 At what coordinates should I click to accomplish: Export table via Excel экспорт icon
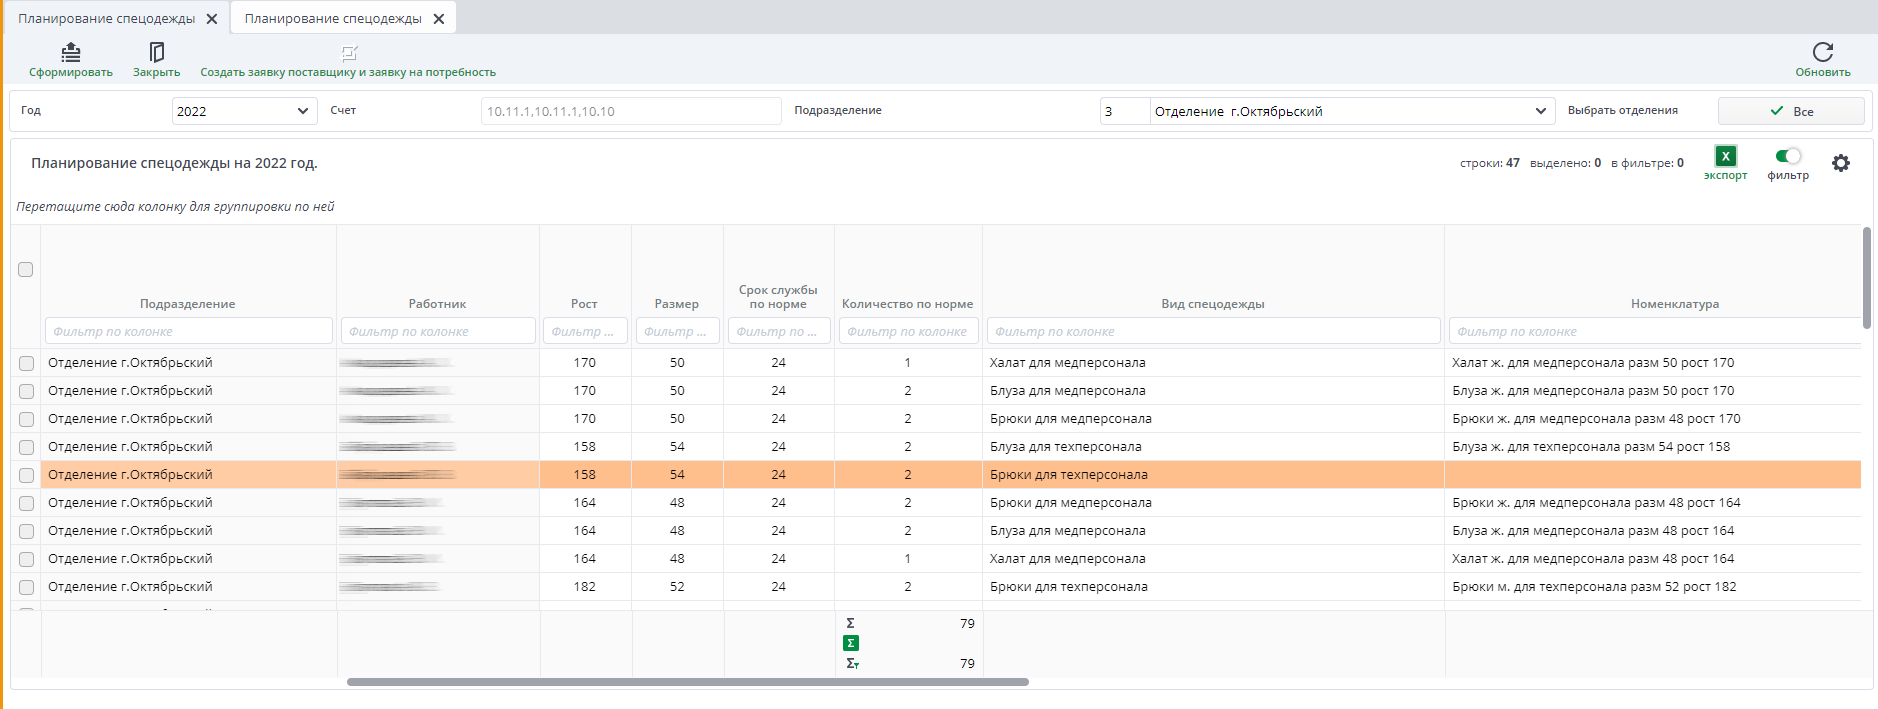click(1725, 156)
